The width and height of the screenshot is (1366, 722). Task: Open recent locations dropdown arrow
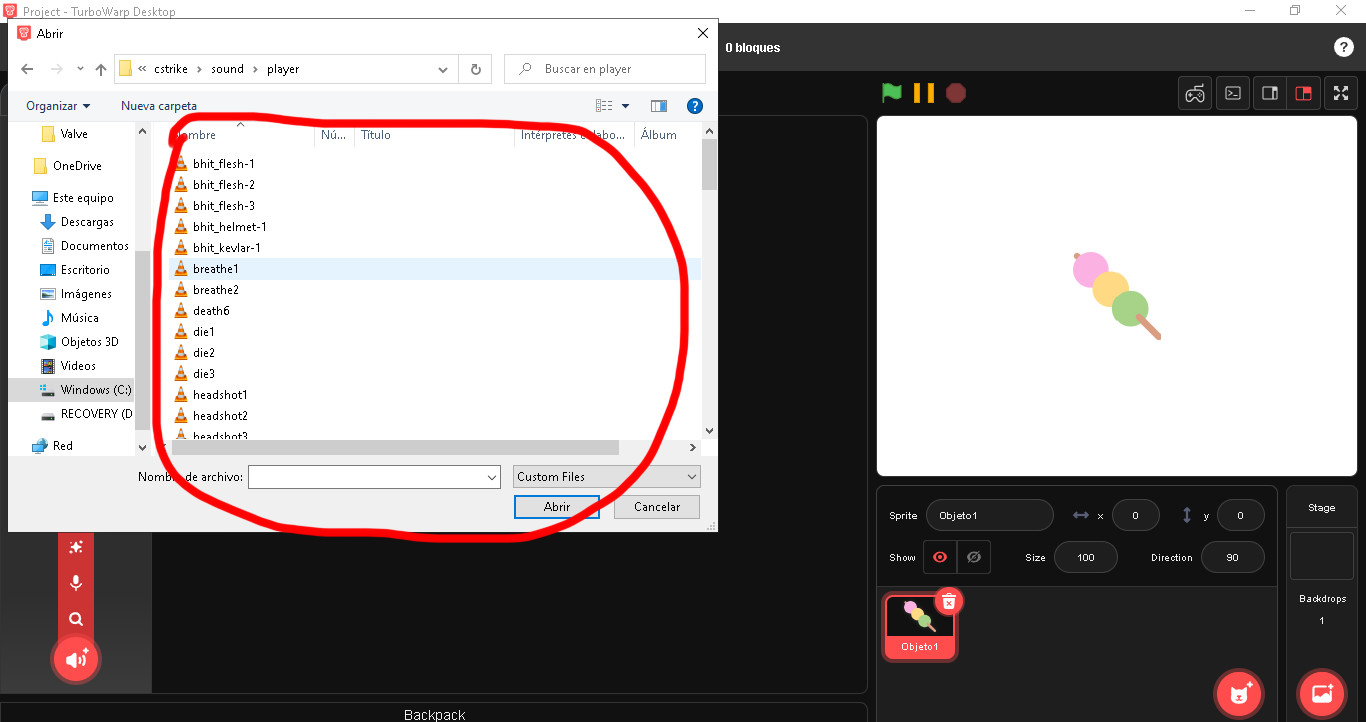[80, 70]
